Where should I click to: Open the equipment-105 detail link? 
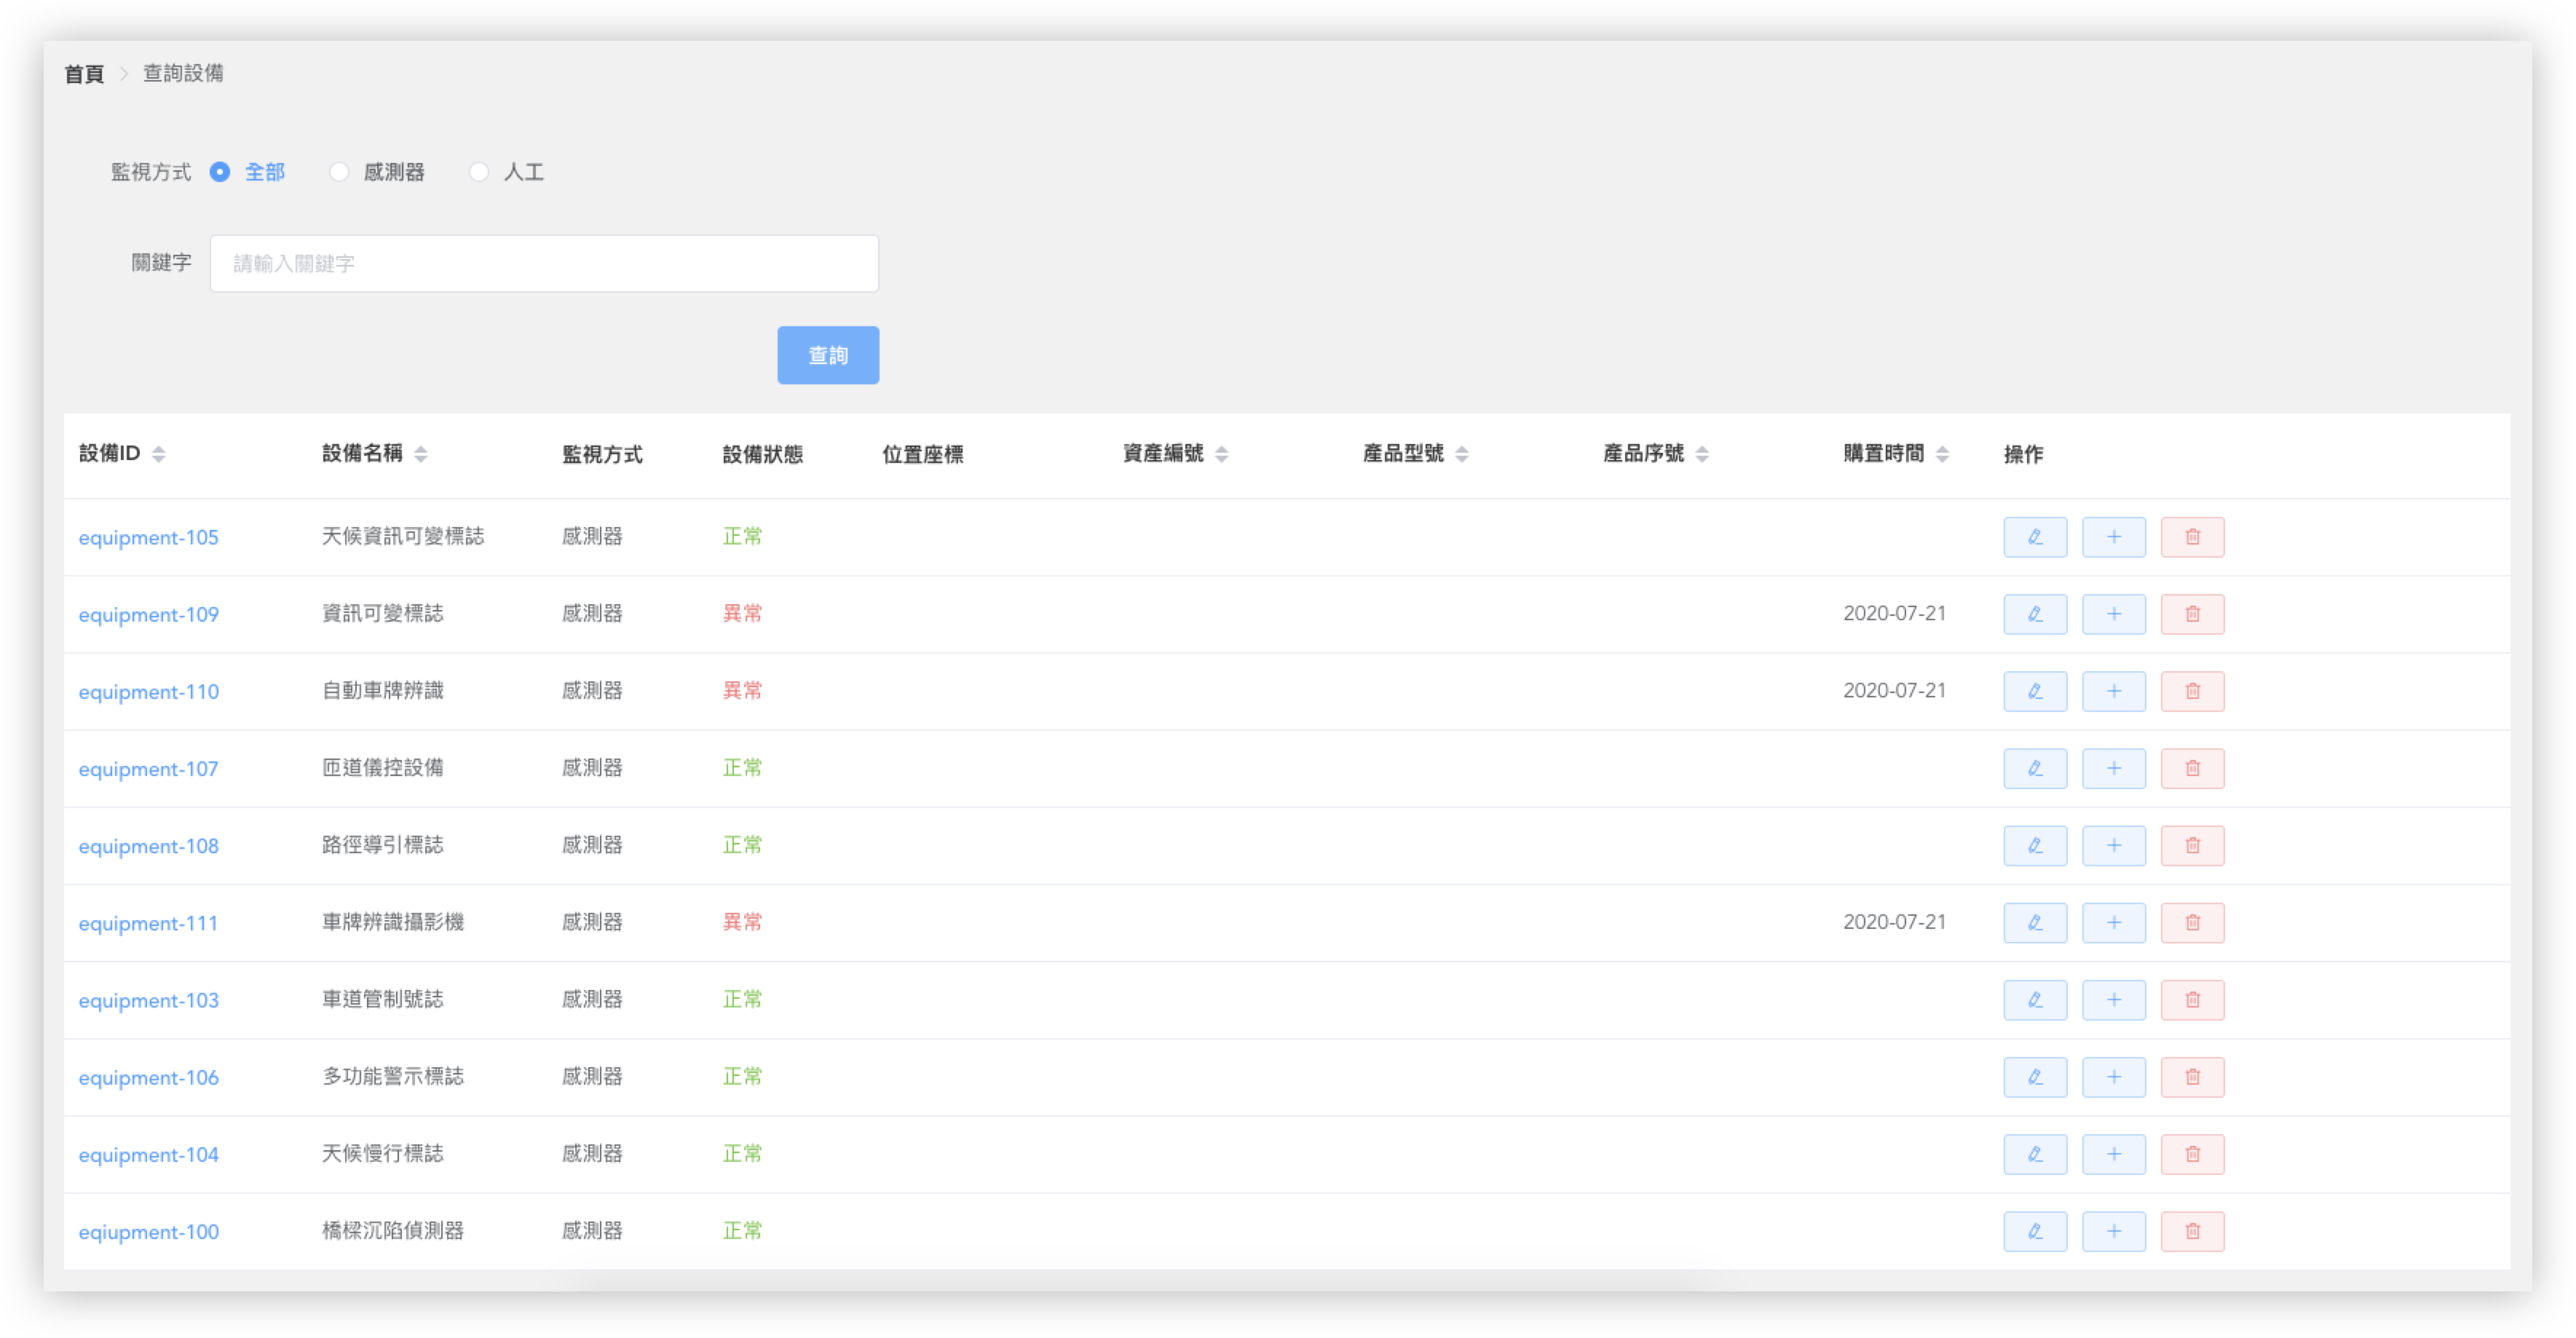pos(148,537)
